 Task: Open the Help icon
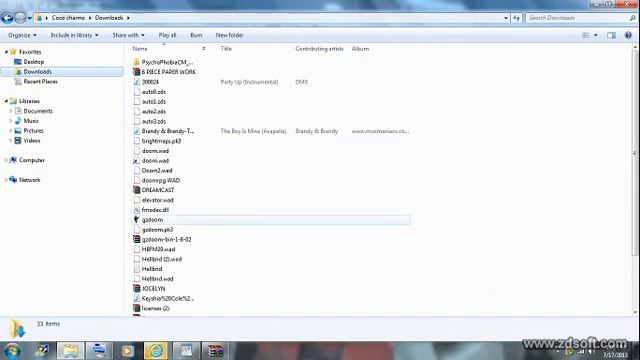point(628,36)
